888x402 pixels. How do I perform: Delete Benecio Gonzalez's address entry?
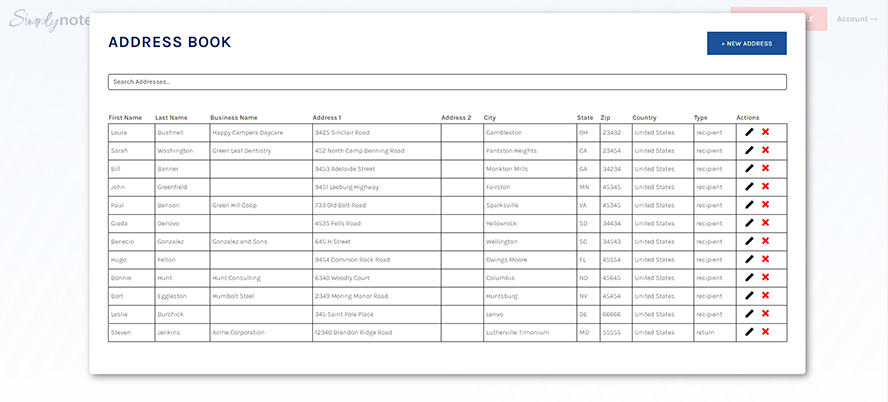tap(765, 241)
